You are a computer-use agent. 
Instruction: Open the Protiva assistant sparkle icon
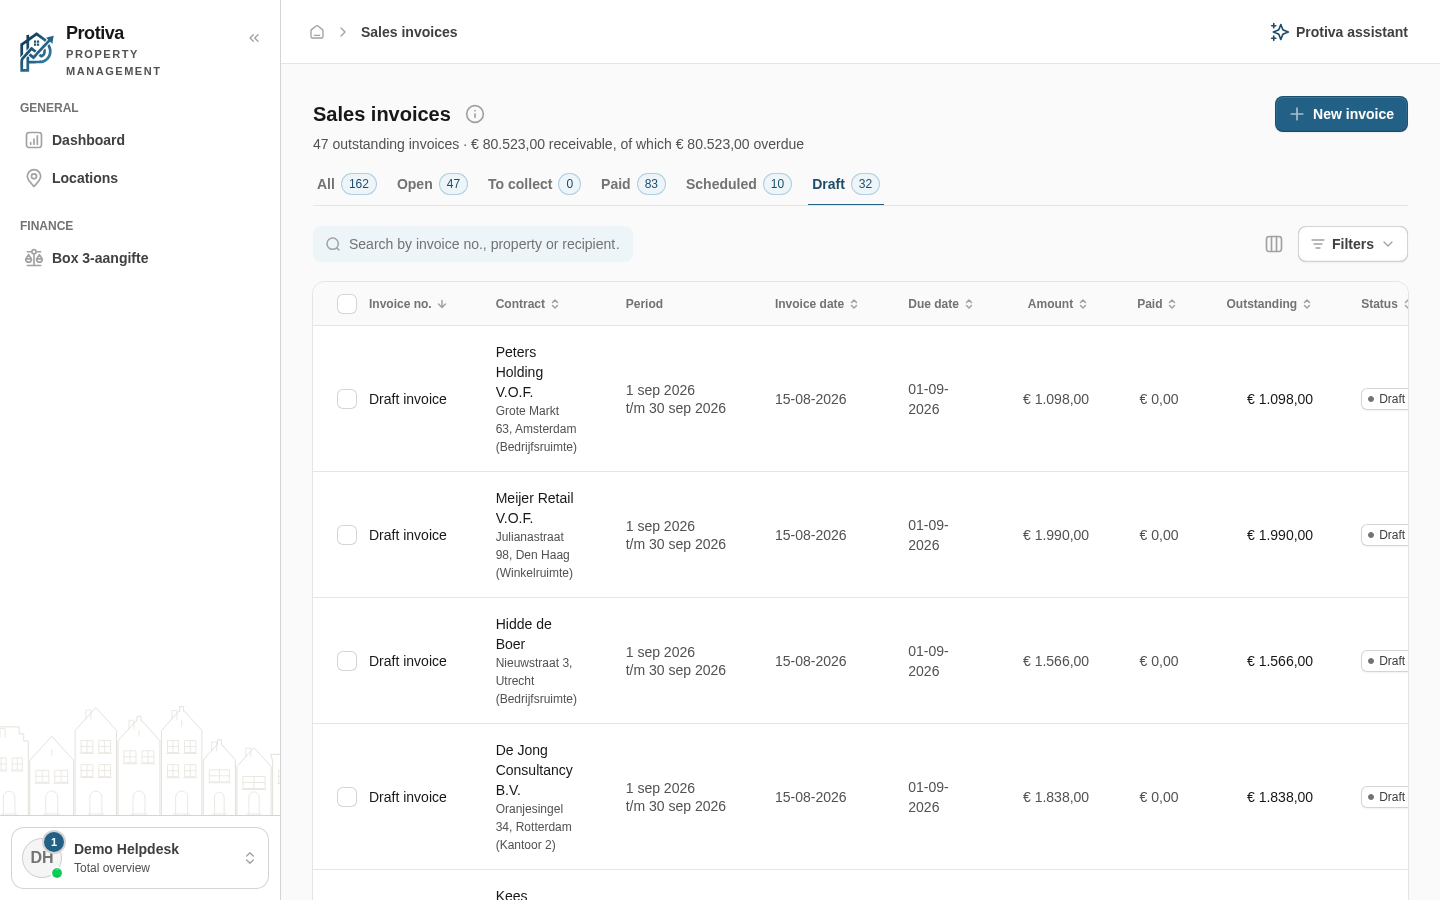[x=1279, y=32]
